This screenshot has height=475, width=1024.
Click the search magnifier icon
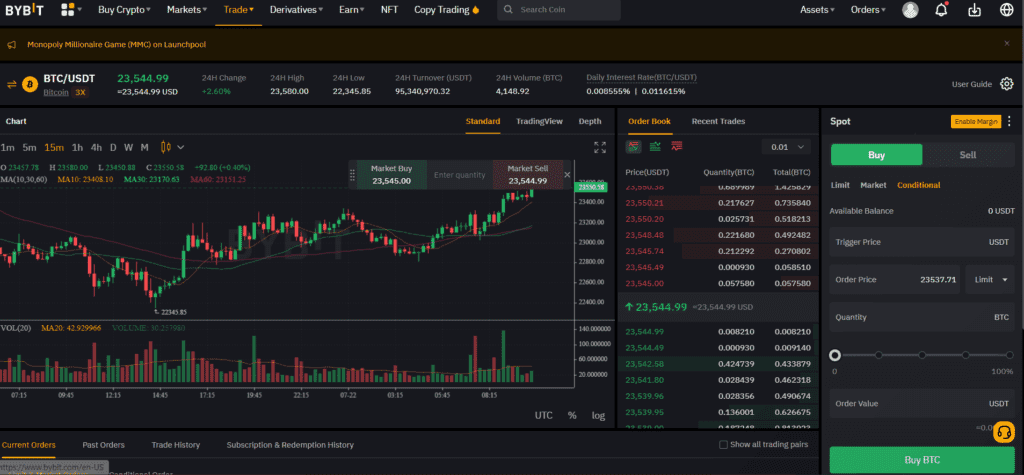pyautogui.click(x=509, y=10)
